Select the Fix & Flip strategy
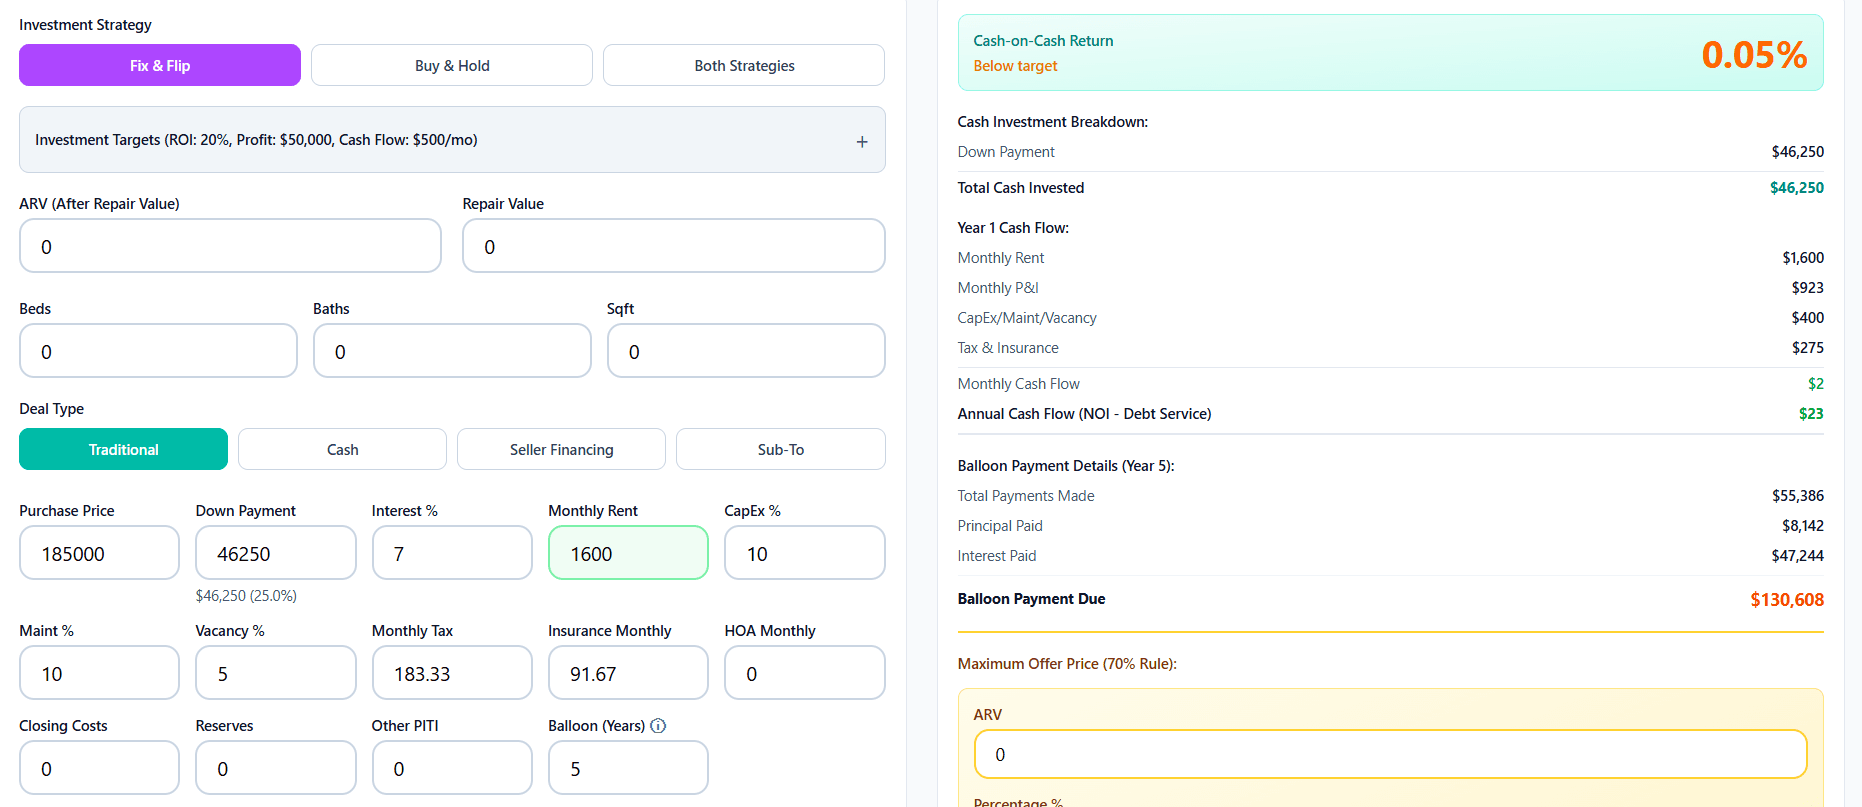 pos(160,65)
